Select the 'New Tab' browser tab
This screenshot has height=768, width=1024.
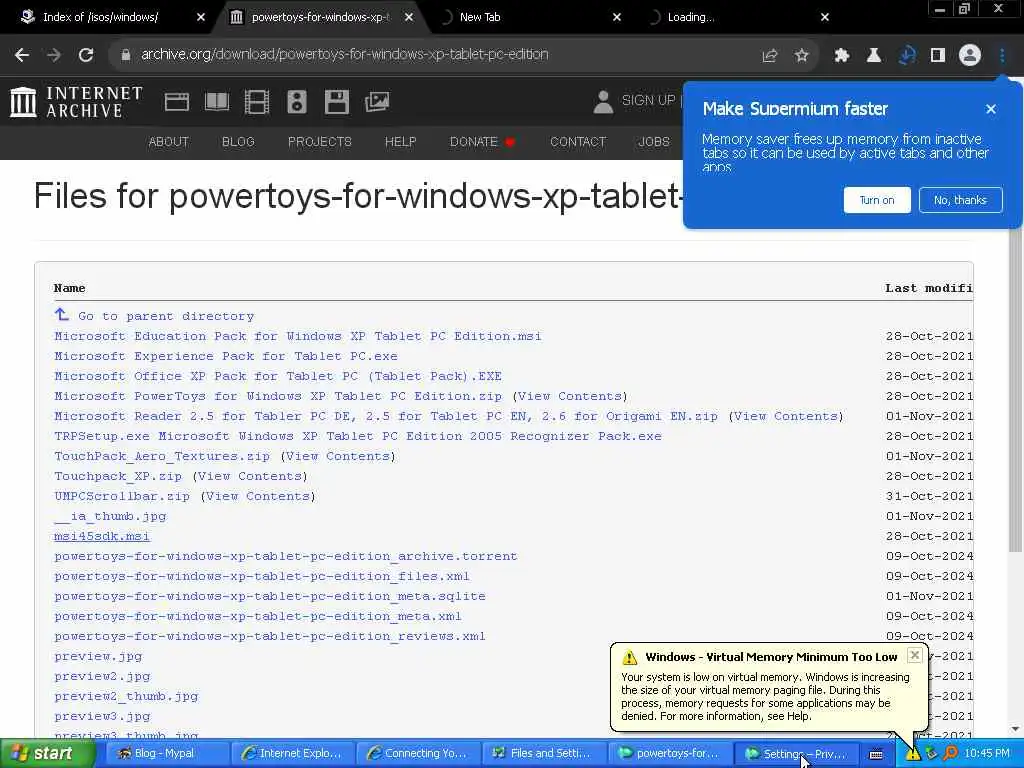pyautogui.click(x=480, y=17)
